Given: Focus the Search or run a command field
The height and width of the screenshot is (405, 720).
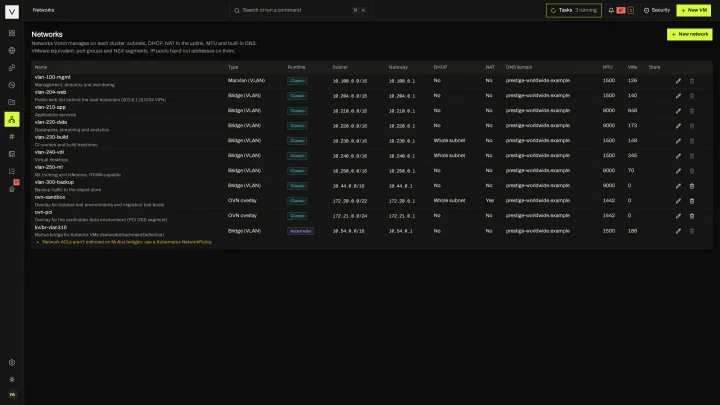Looking at the screenshot, I should coord(299,10).
